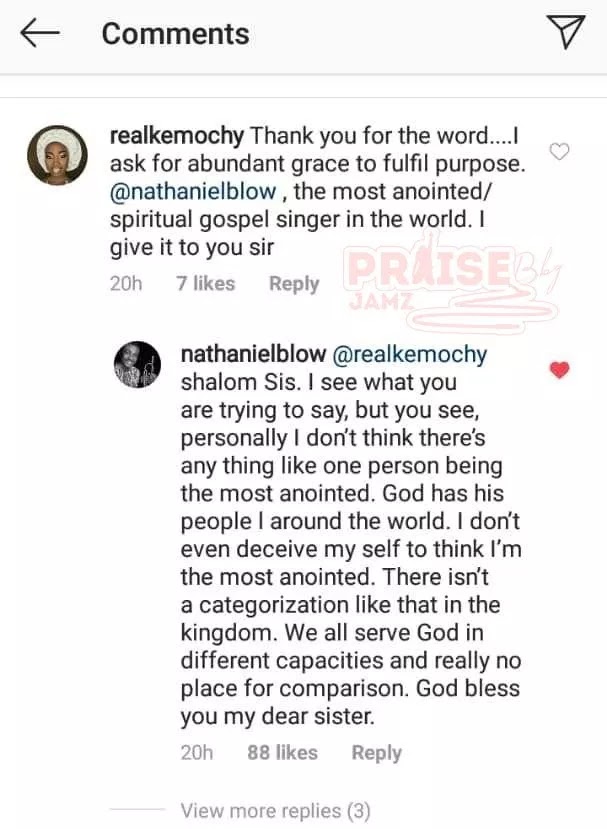
Task: Reply to realkemochy's comment
Action: (293, 284)
